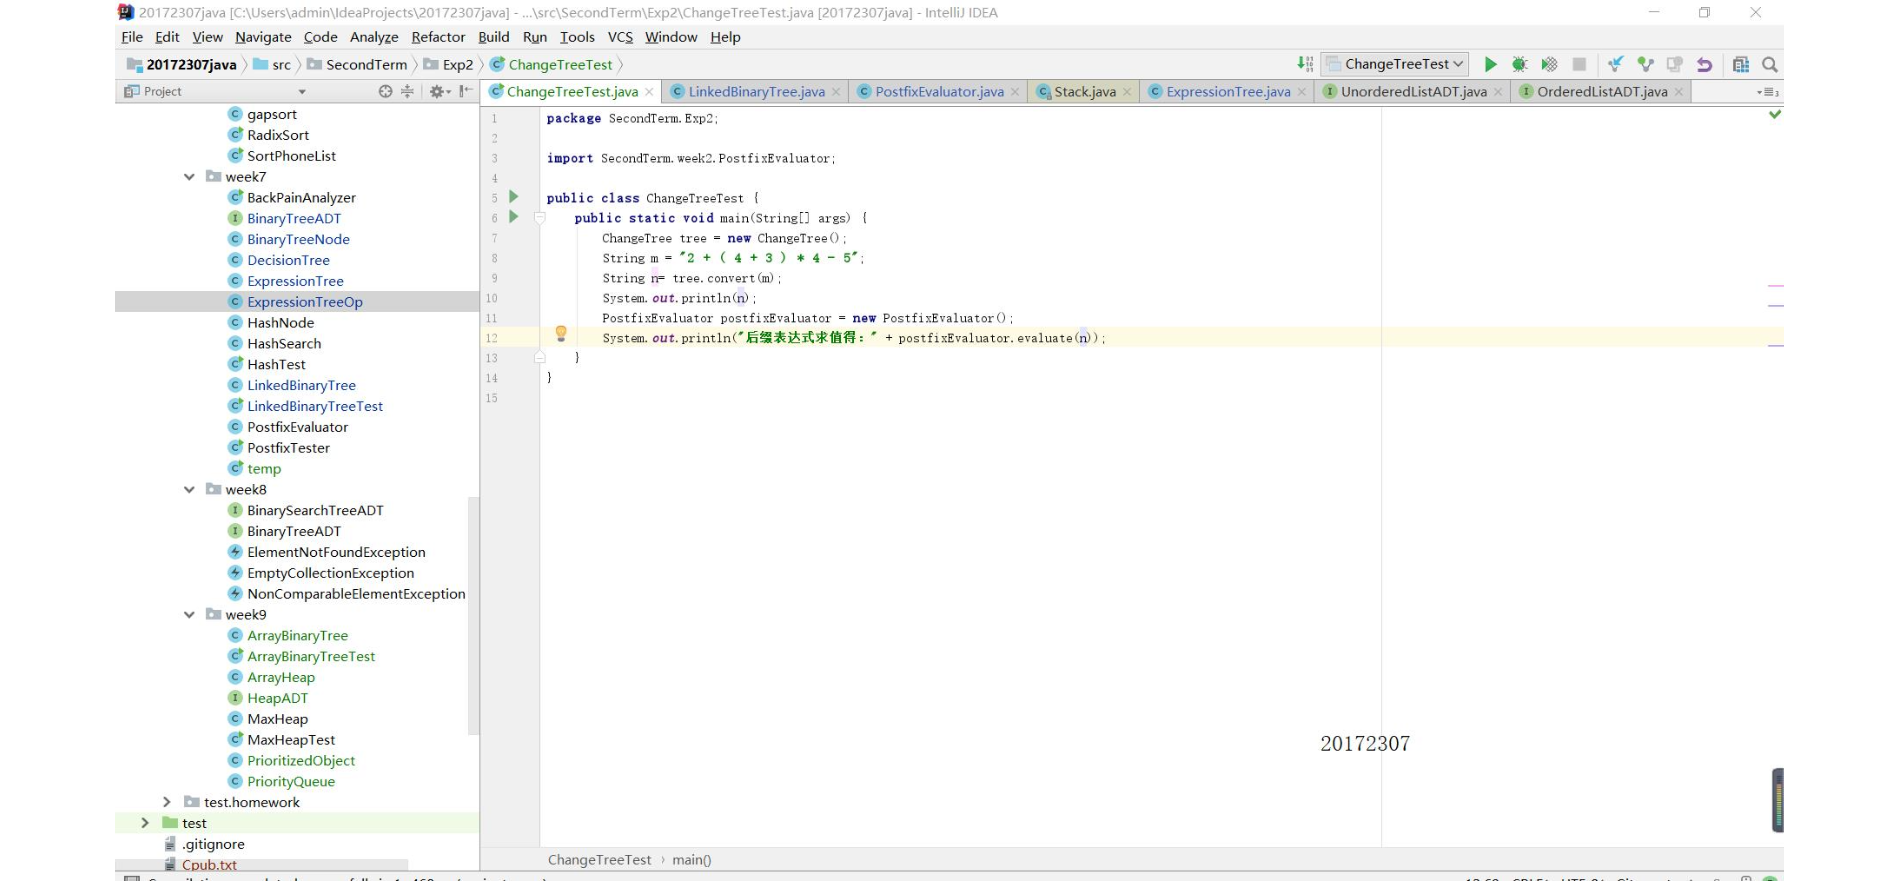
Task: Start debugging with the bug icon
Action: (1519, 64)
